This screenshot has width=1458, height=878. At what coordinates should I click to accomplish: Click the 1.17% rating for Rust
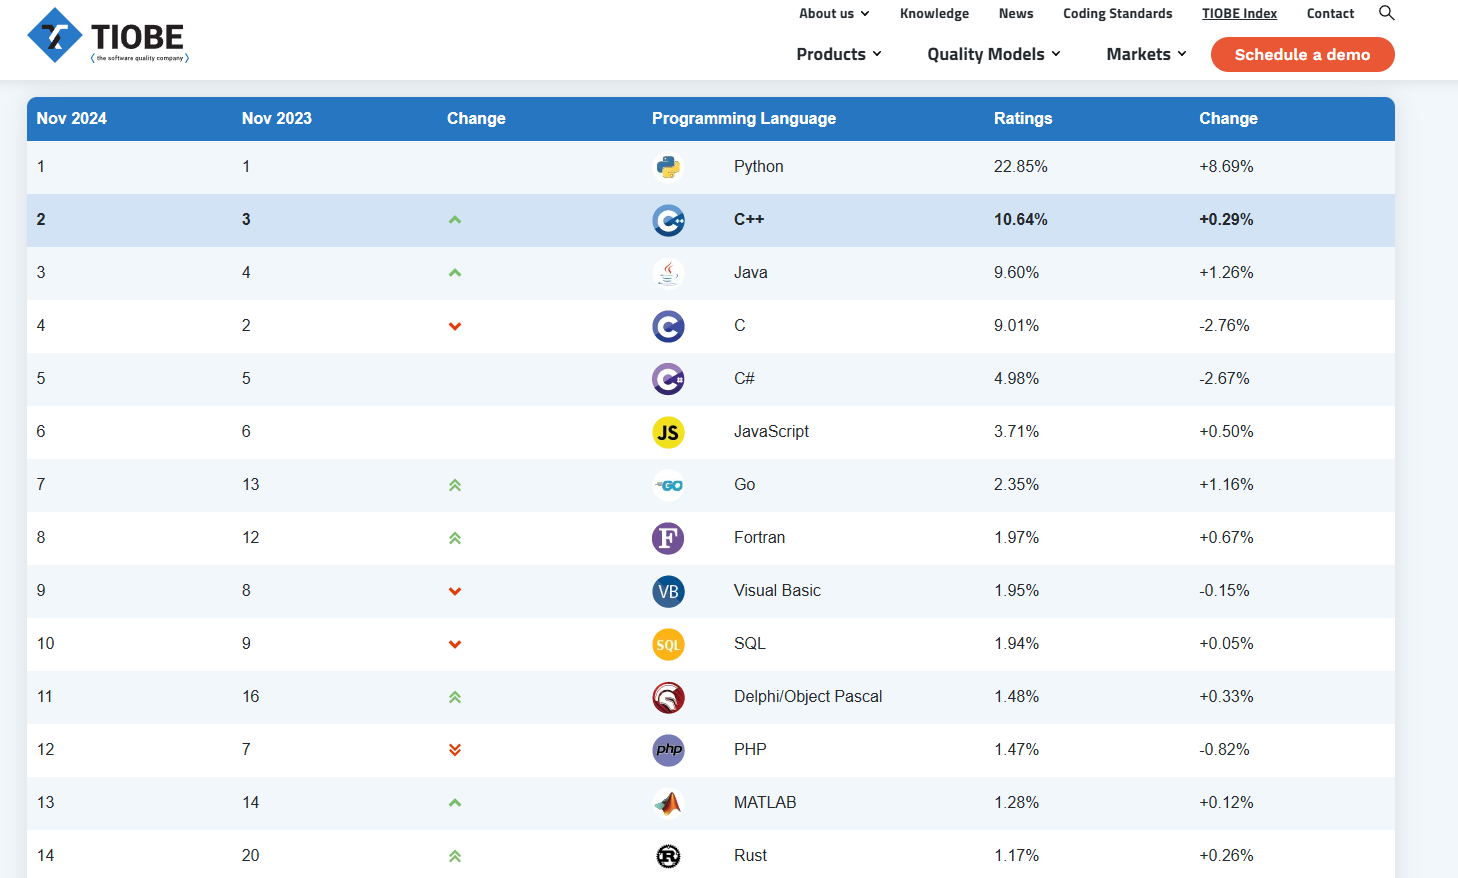point(1016,856)
